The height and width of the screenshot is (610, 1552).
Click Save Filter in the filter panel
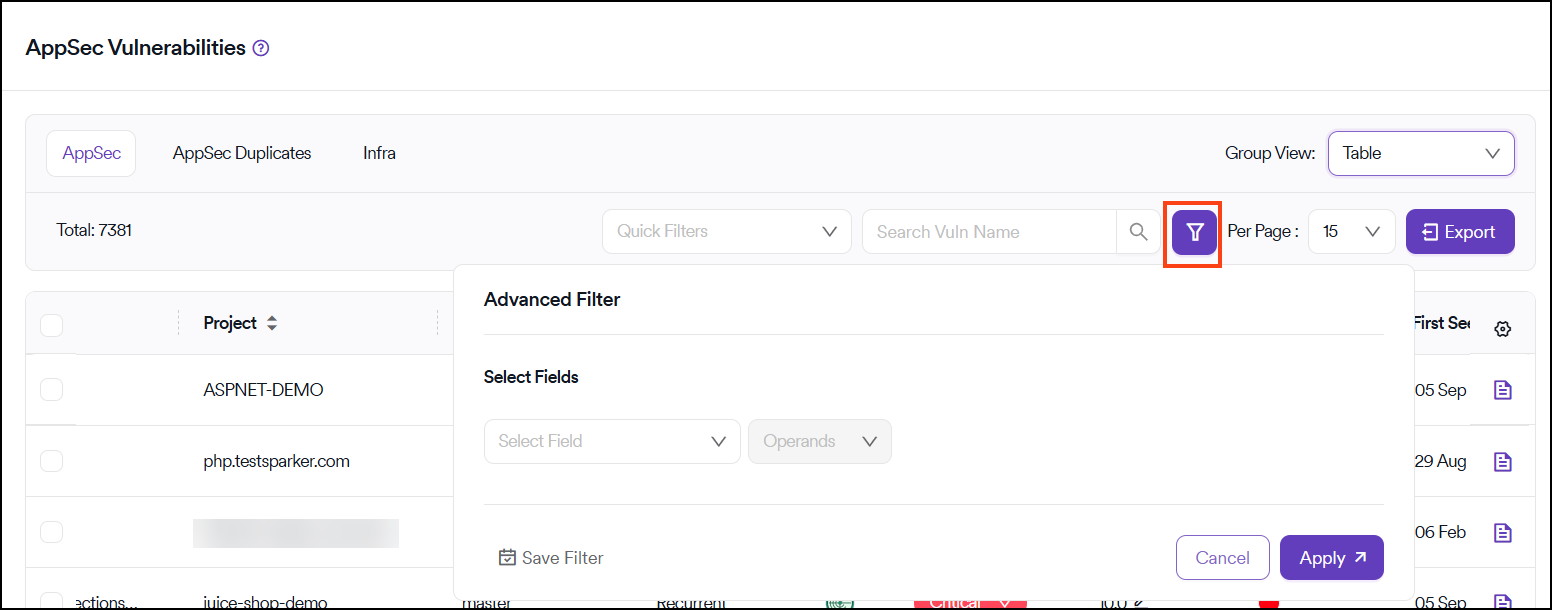[551, 558]
